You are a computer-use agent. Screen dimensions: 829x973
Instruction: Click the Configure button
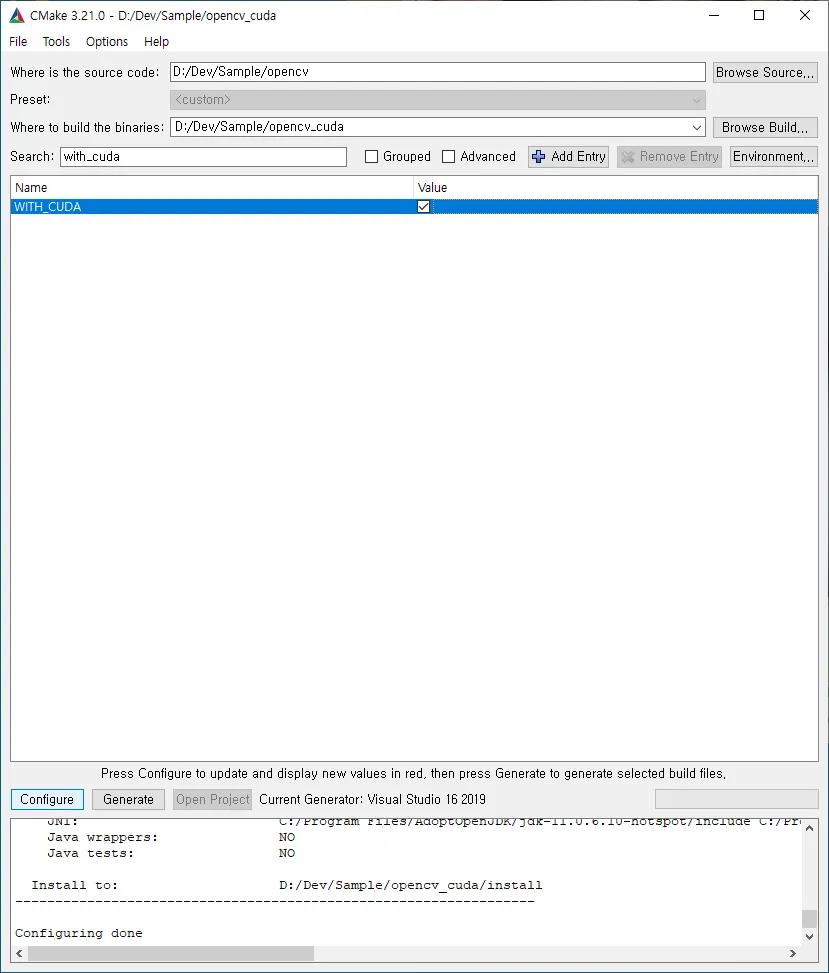point(47,799)
